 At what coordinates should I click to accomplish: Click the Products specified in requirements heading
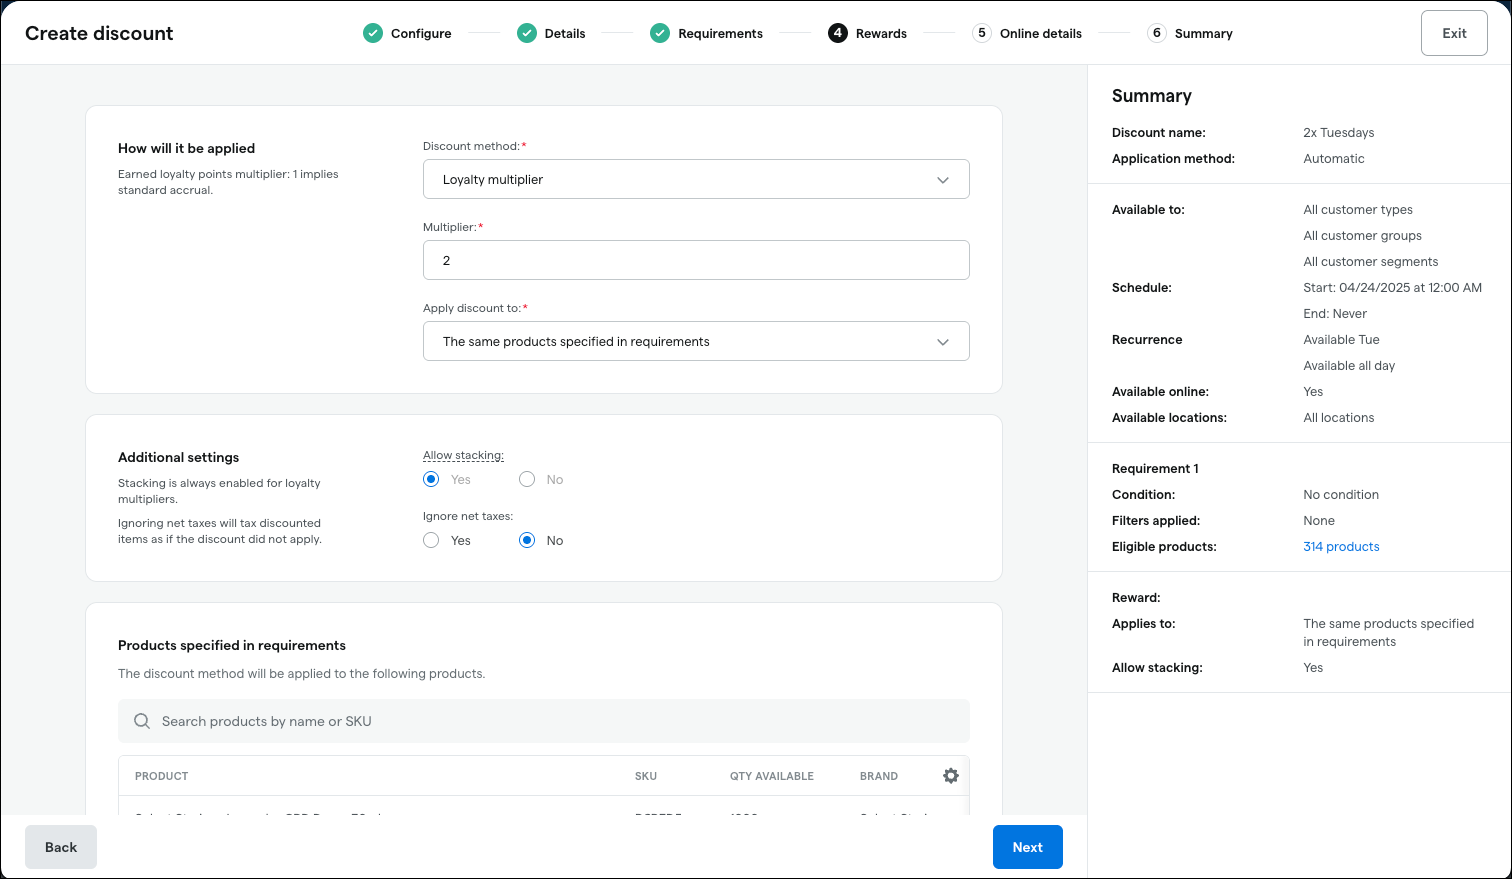[x=232, y=645]
